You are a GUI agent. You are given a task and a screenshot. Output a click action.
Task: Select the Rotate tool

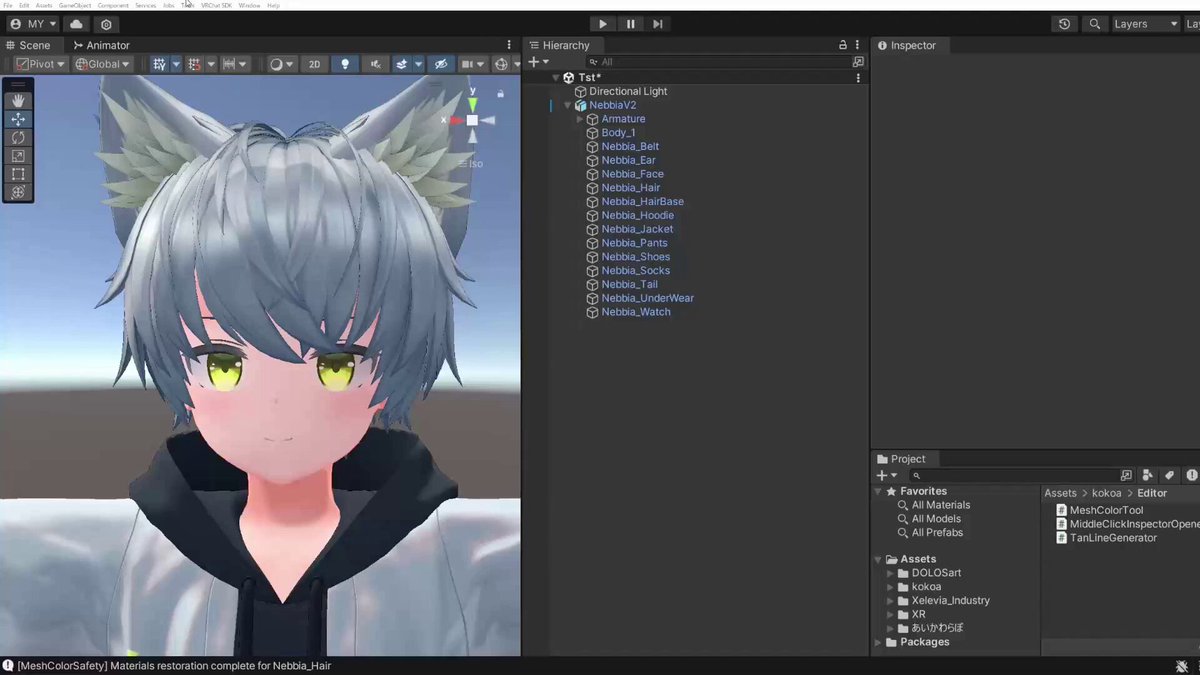point(18,137)
